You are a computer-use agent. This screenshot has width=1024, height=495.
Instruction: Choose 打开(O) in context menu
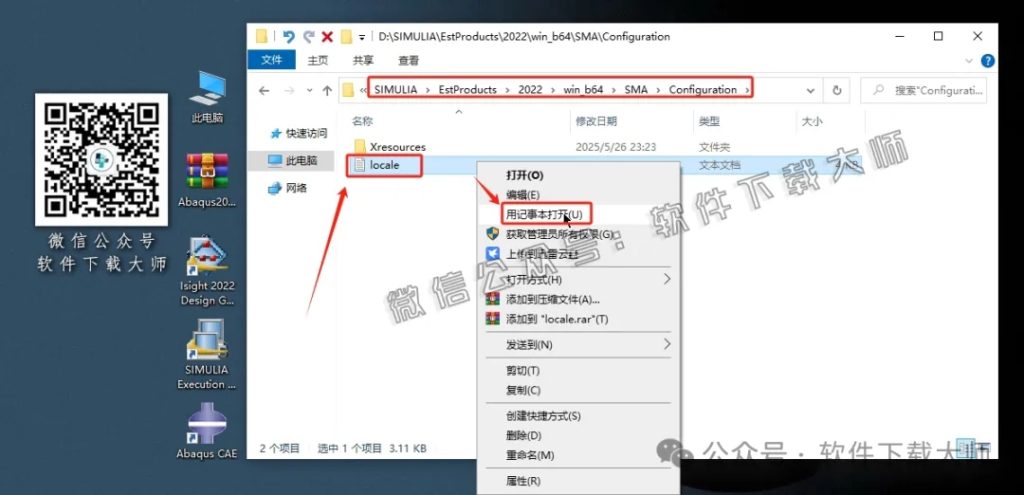coord(524,175)
